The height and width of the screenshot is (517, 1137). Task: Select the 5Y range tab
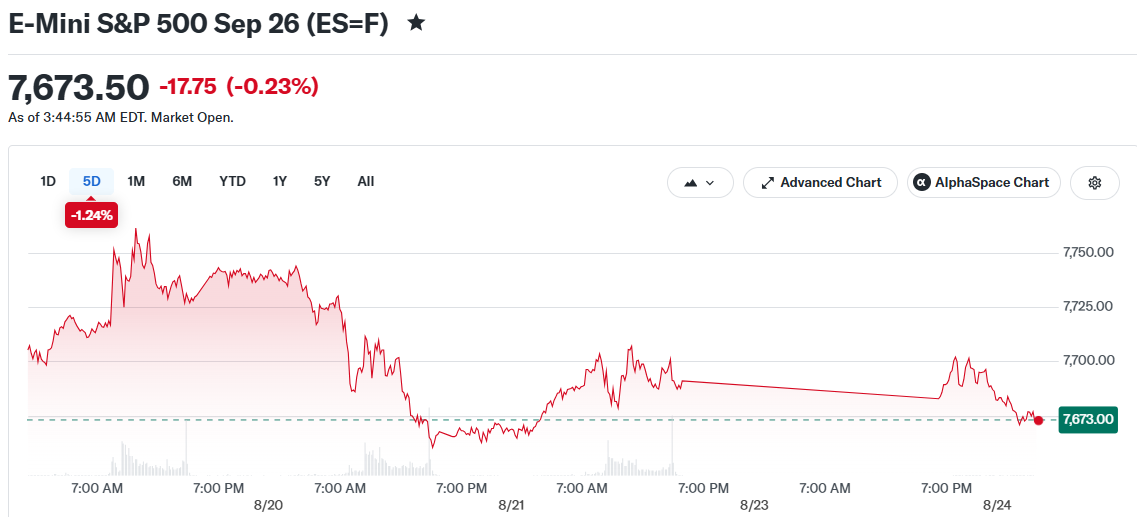tap(322, 181)
